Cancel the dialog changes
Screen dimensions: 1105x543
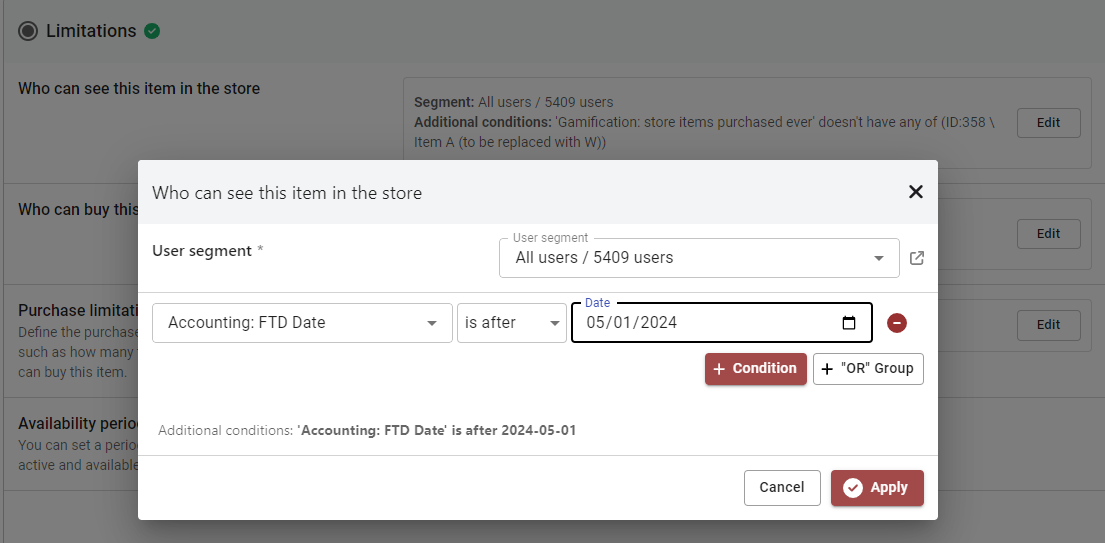pos(781,488)
